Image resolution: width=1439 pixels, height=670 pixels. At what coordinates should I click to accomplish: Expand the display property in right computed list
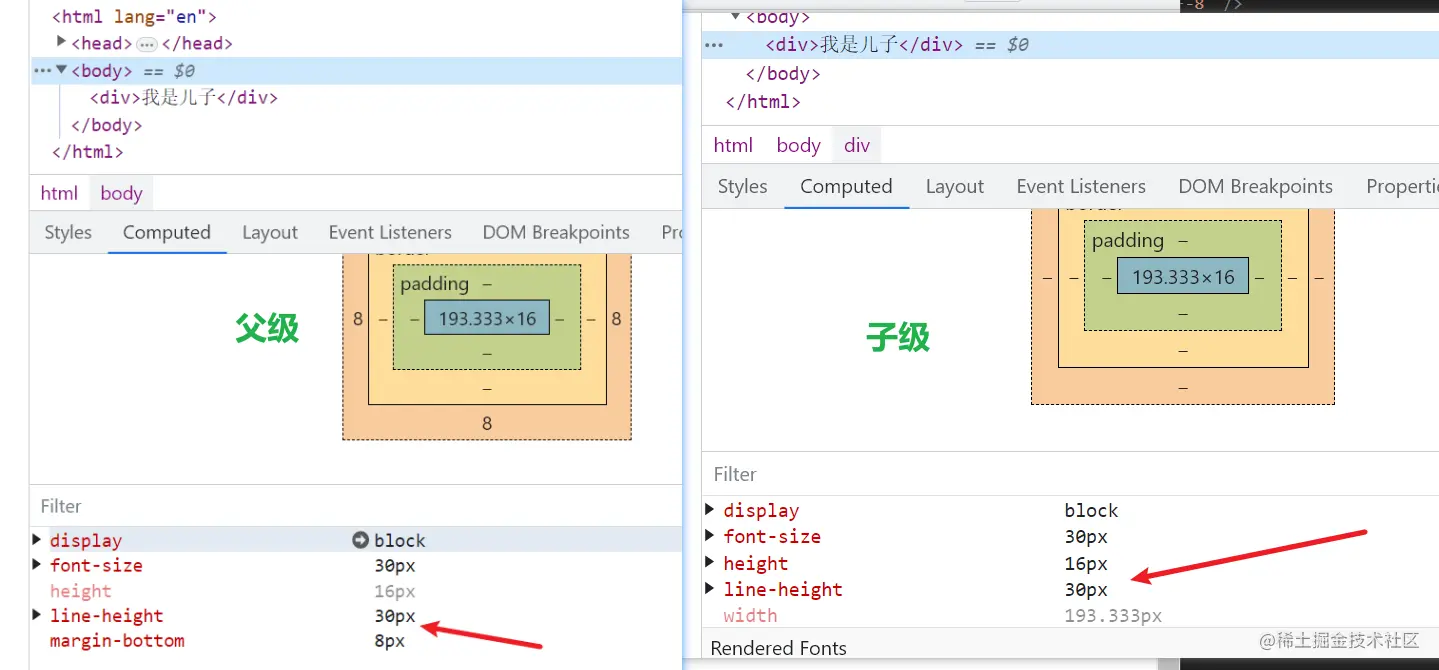710,510
